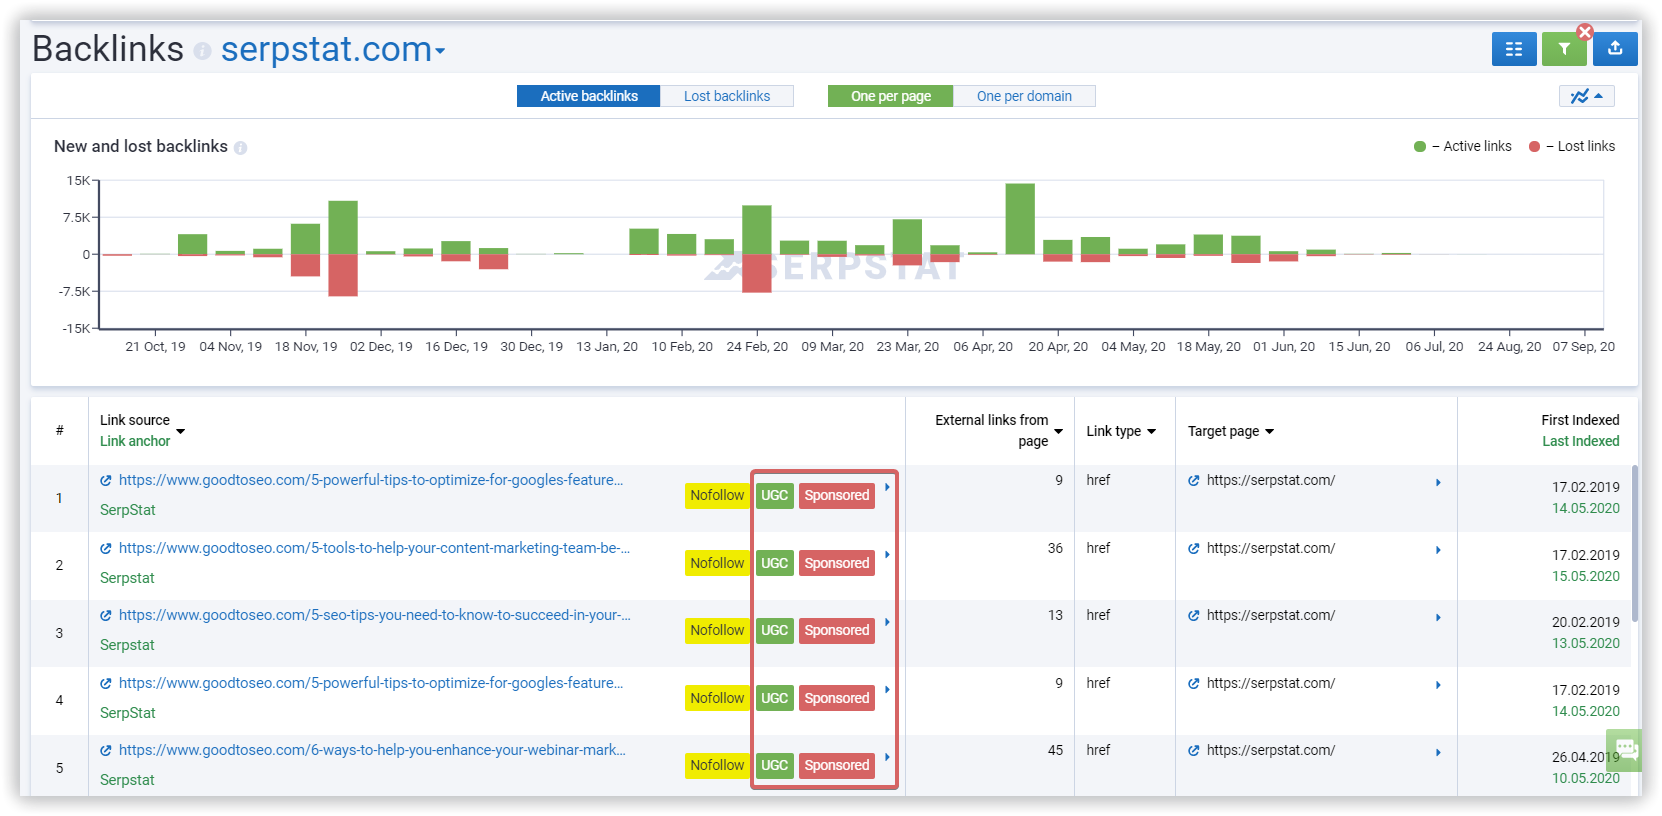Open row 4 optimize-for-googles-feature link
The width and height of the screenshot is (1662, 816).
(371, 683)
